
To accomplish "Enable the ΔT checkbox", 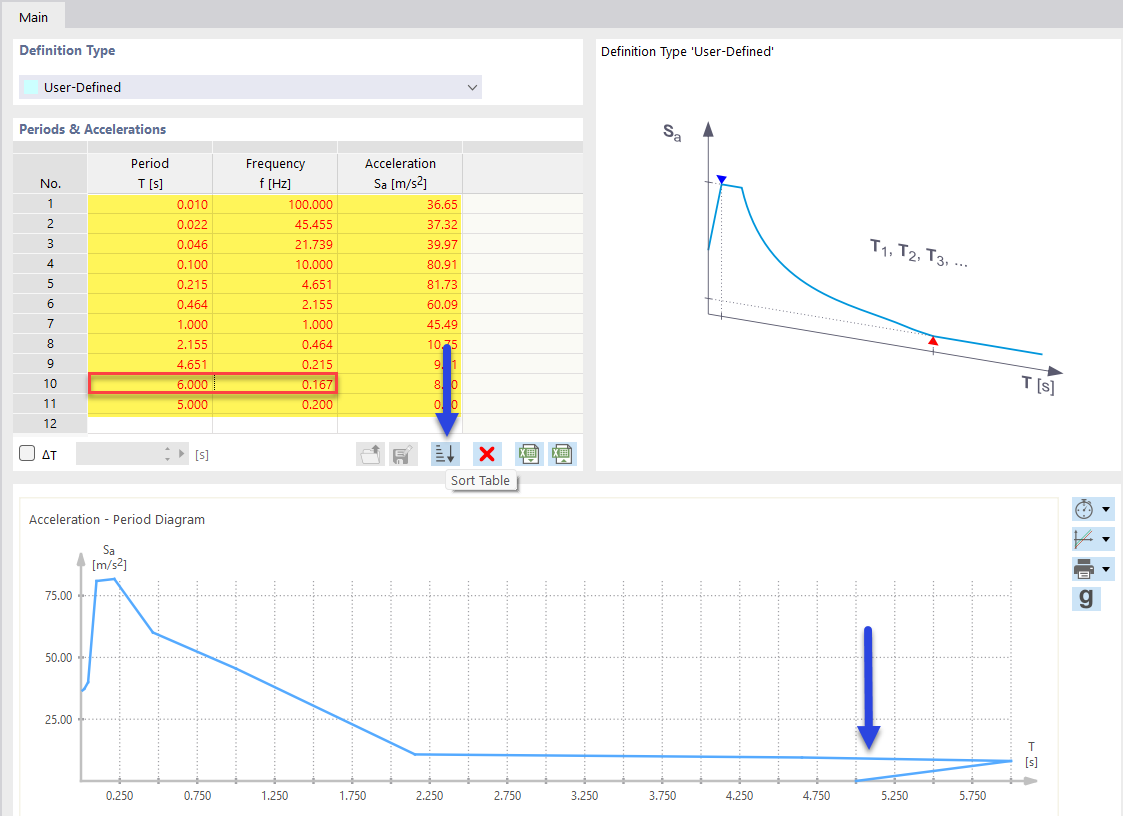I will click(x=27, y=454).
